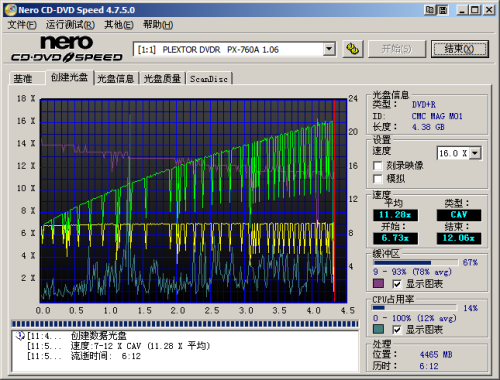Enable the 模拟 simulation checkbox
Viewport: 500px width, 380px height.
click(377, 179)
